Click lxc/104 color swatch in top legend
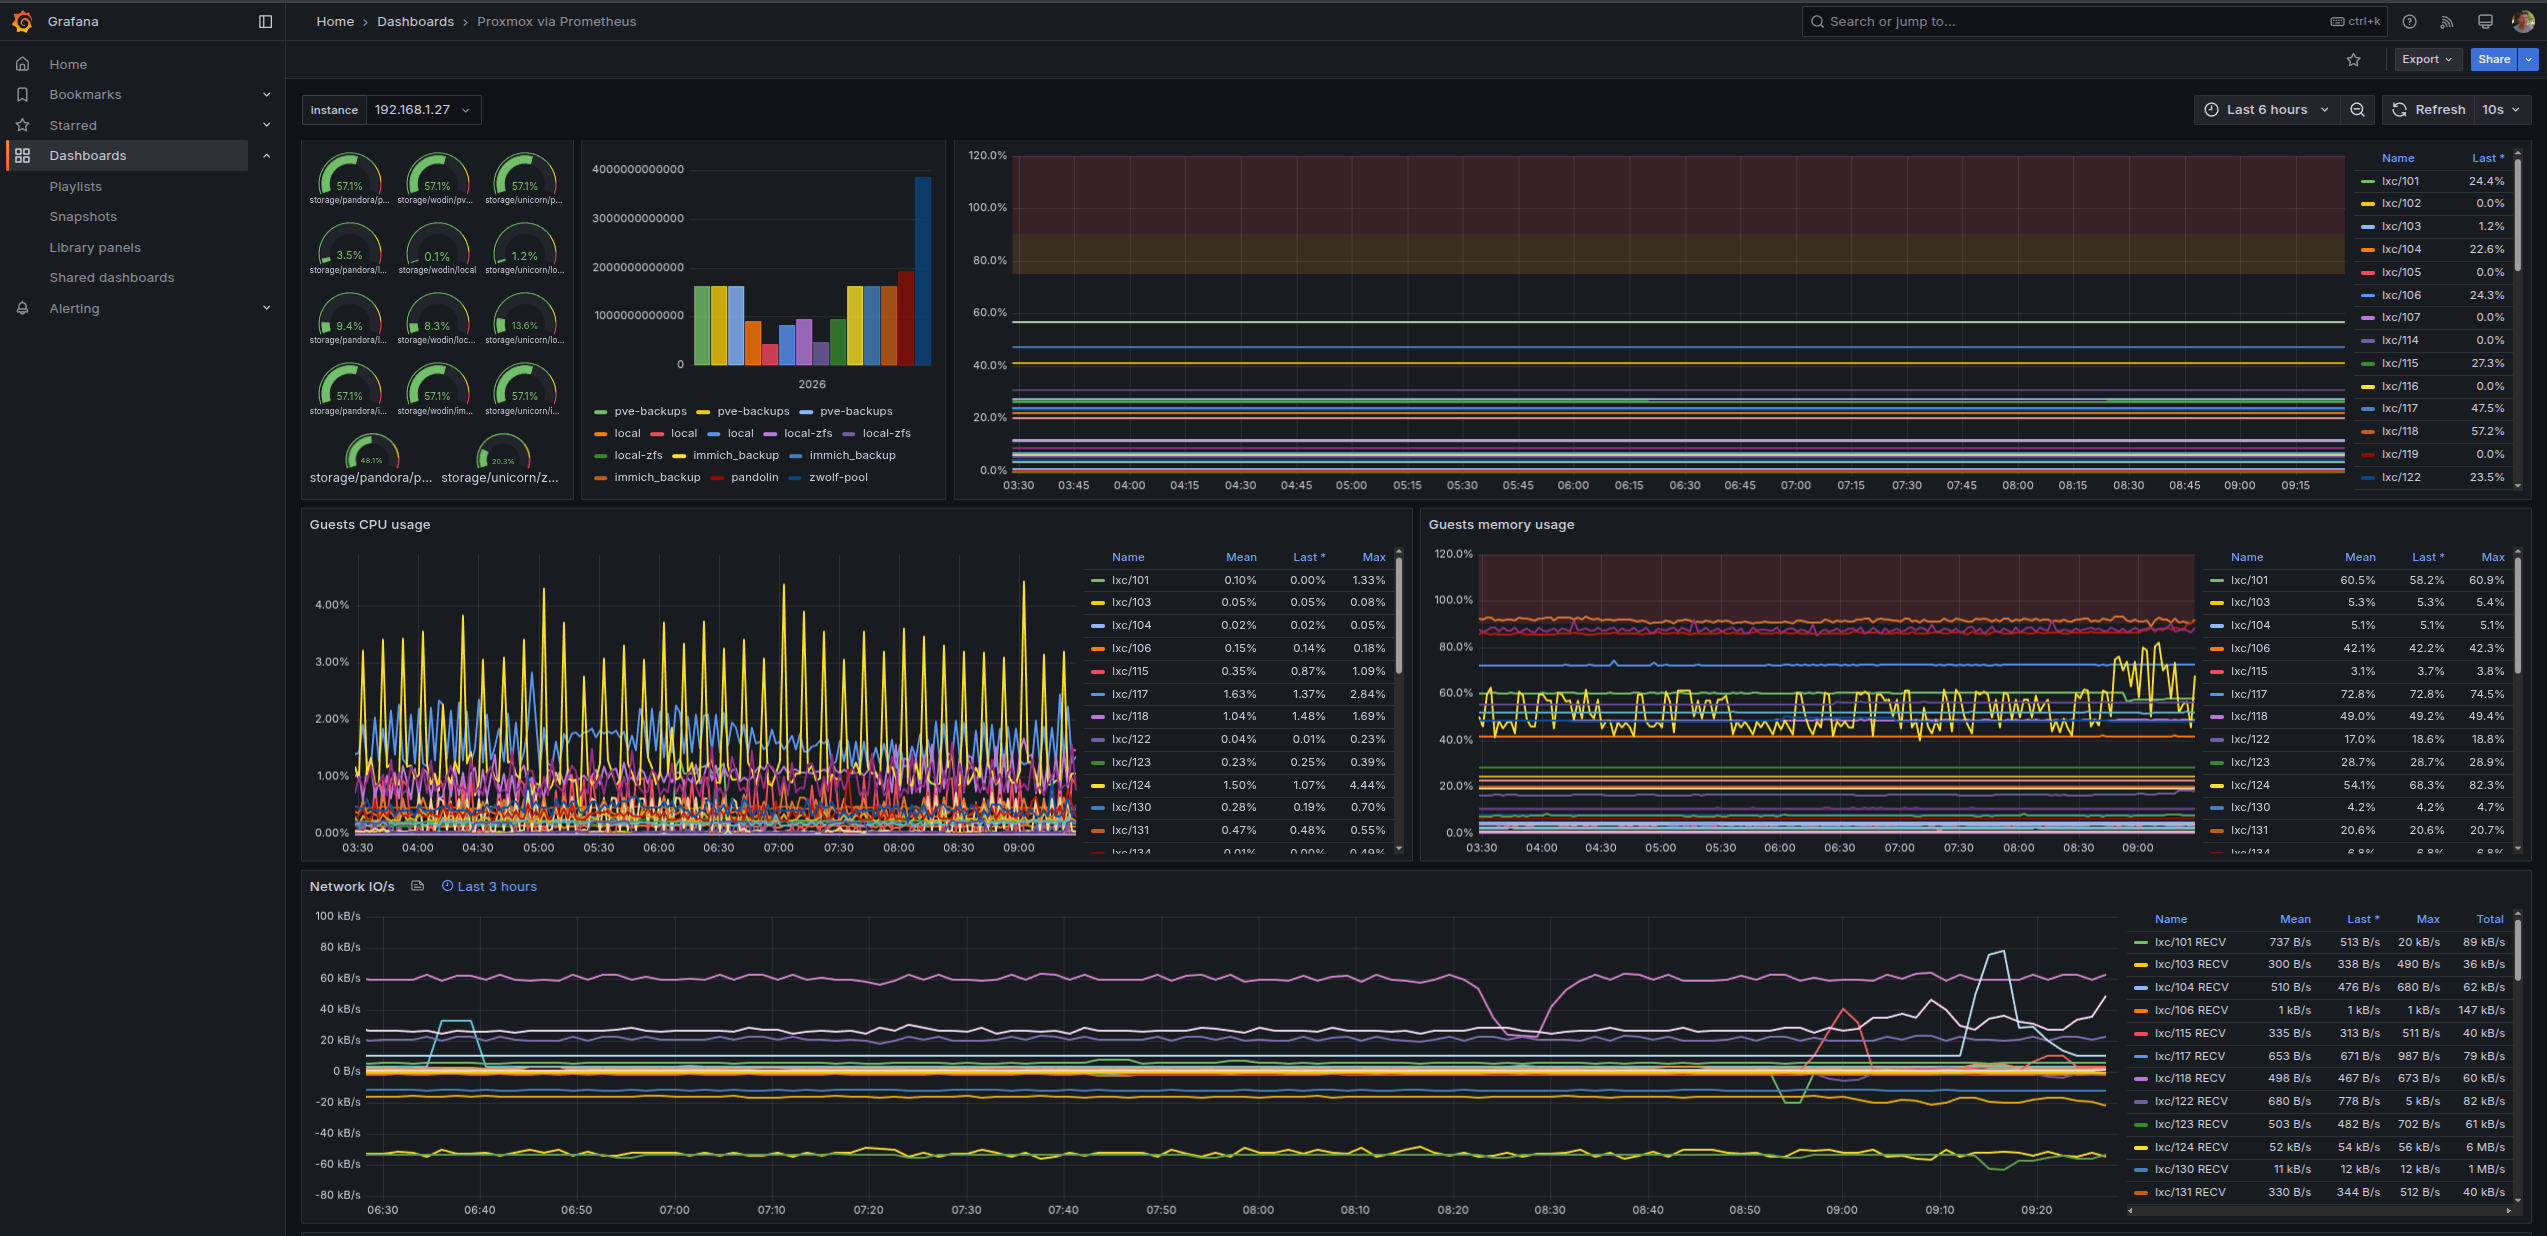This screenshot has width=2547, height=1236. [2367, 249]
